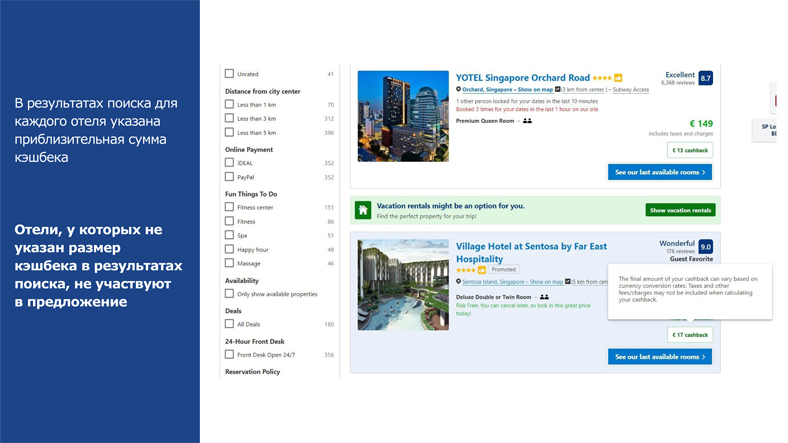Follow Orchard, Singapore – Show on map link

pos(508,89)
